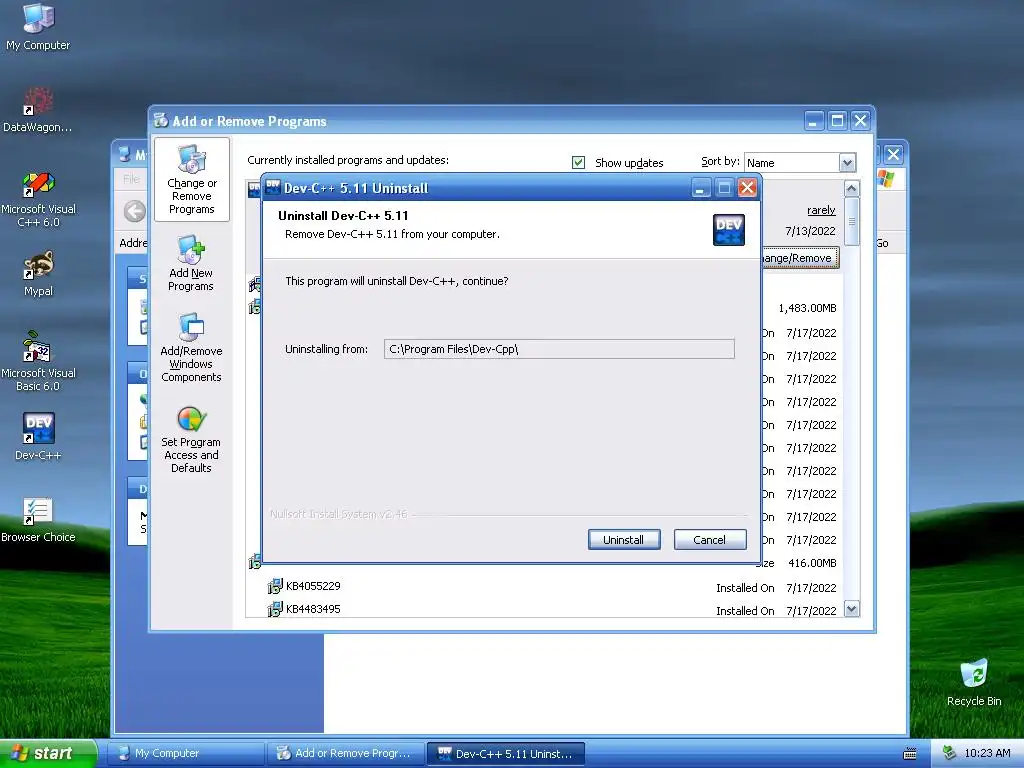Open the Recycle Bin
The width and height of the screenshot is (1024, 768).
[x=974, y=683]
